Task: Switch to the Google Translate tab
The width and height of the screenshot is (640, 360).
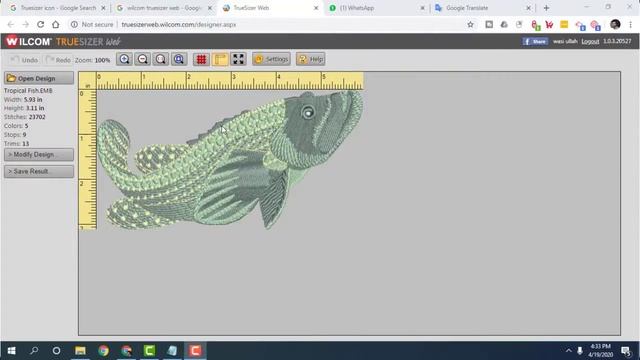Action: click(482, 8)
